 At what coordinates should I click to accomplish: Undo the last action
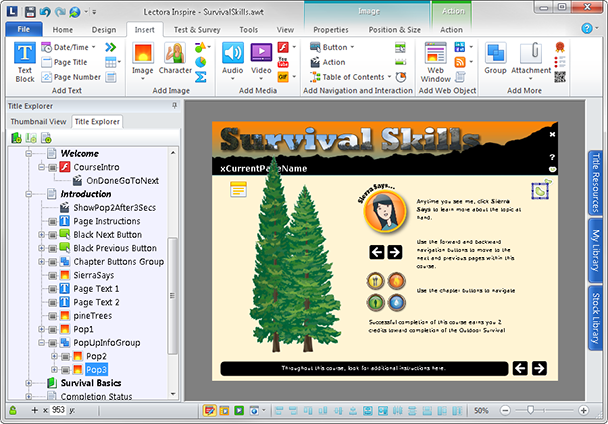pos(45,12)
